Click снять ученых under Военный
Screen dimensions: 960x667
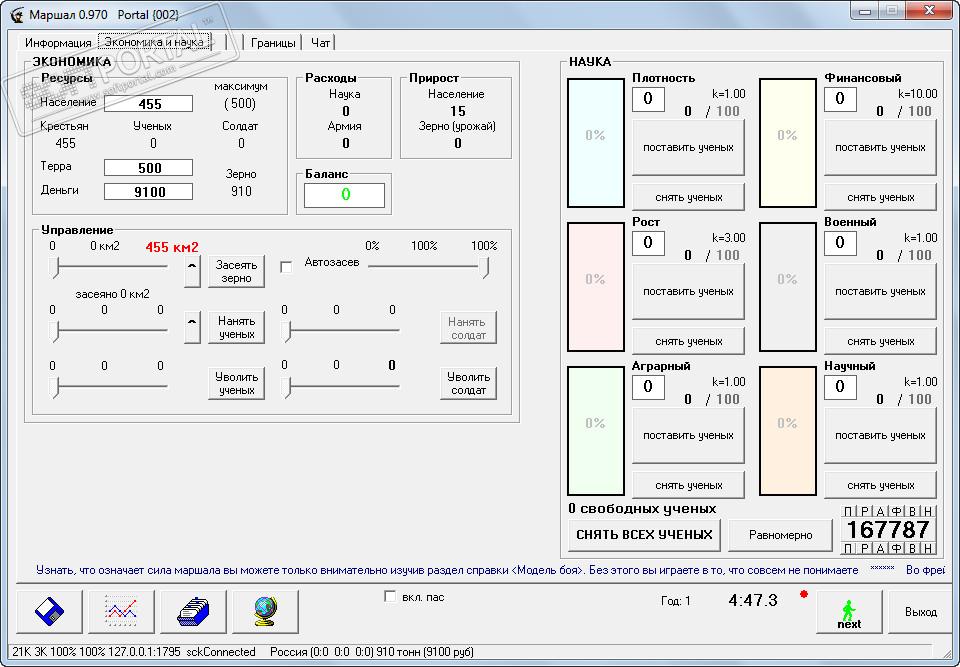click(880, 341)
